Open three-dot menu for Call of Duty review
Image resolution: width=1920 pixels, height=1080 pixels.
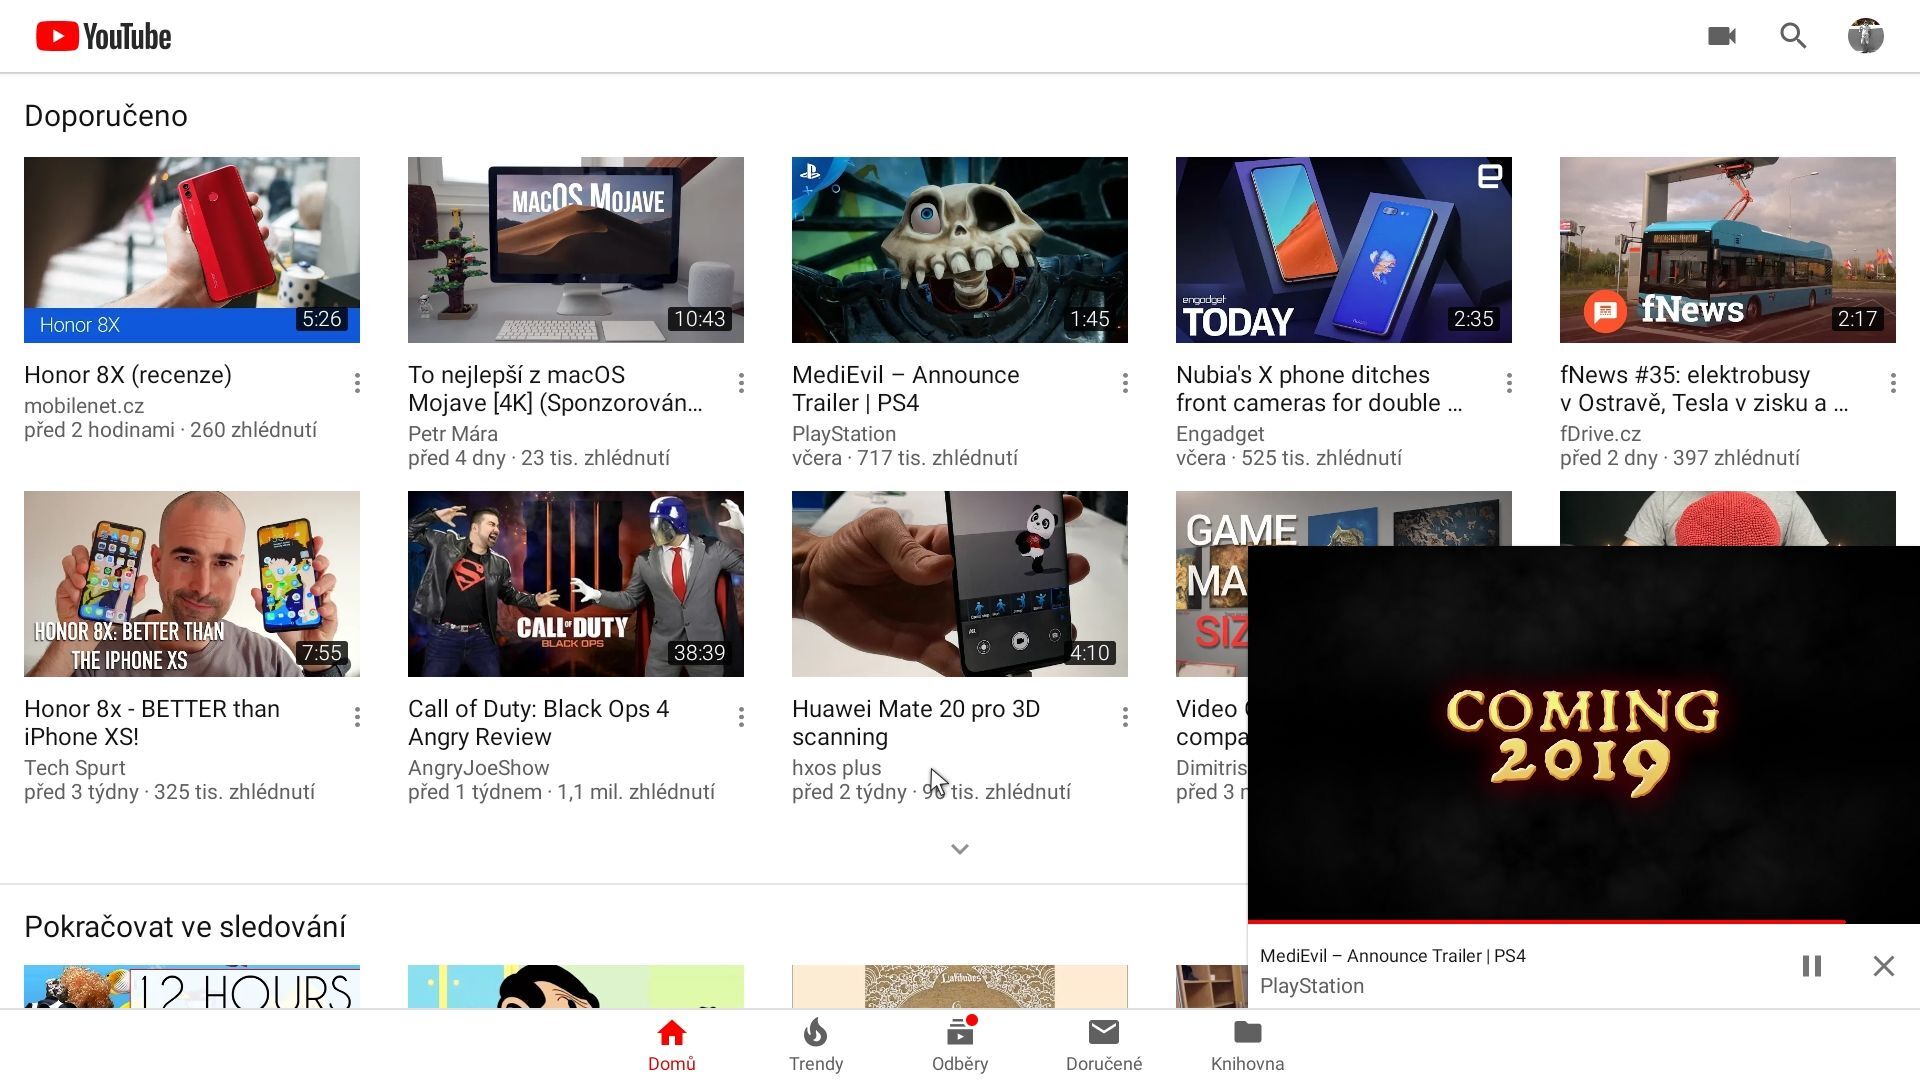741,717
